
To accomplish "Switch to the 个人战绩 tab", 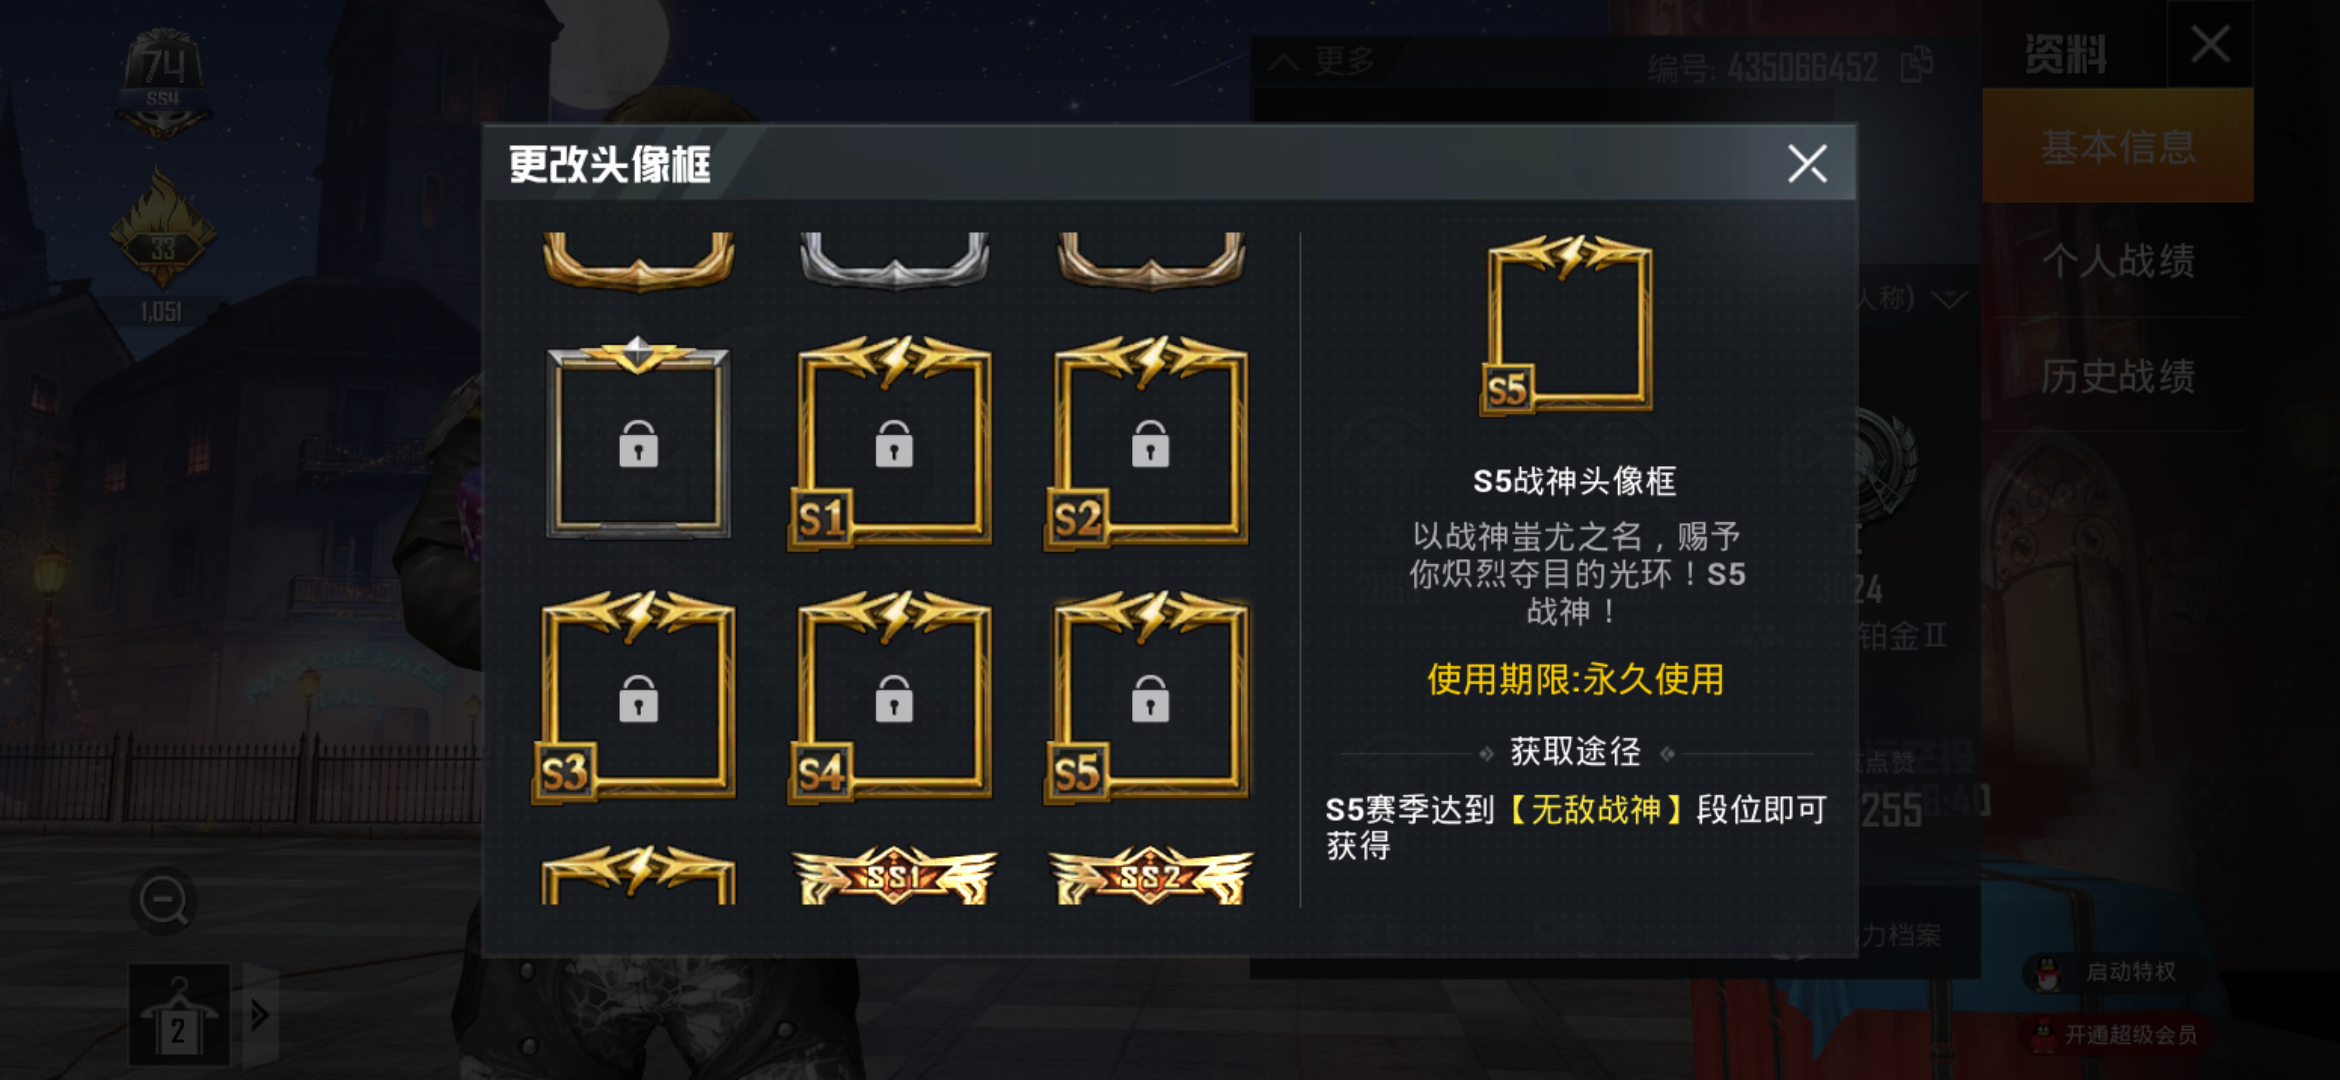I will click(2117, 261).
